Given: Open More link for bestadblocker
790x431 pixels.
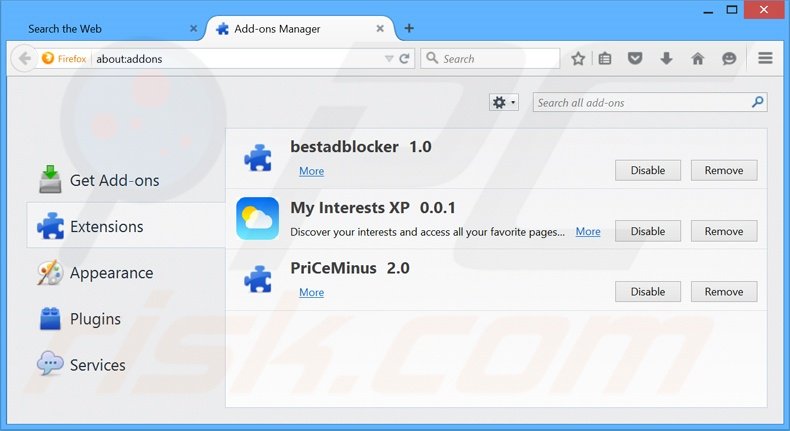Looking at the screenshot, I should (311, 171).
